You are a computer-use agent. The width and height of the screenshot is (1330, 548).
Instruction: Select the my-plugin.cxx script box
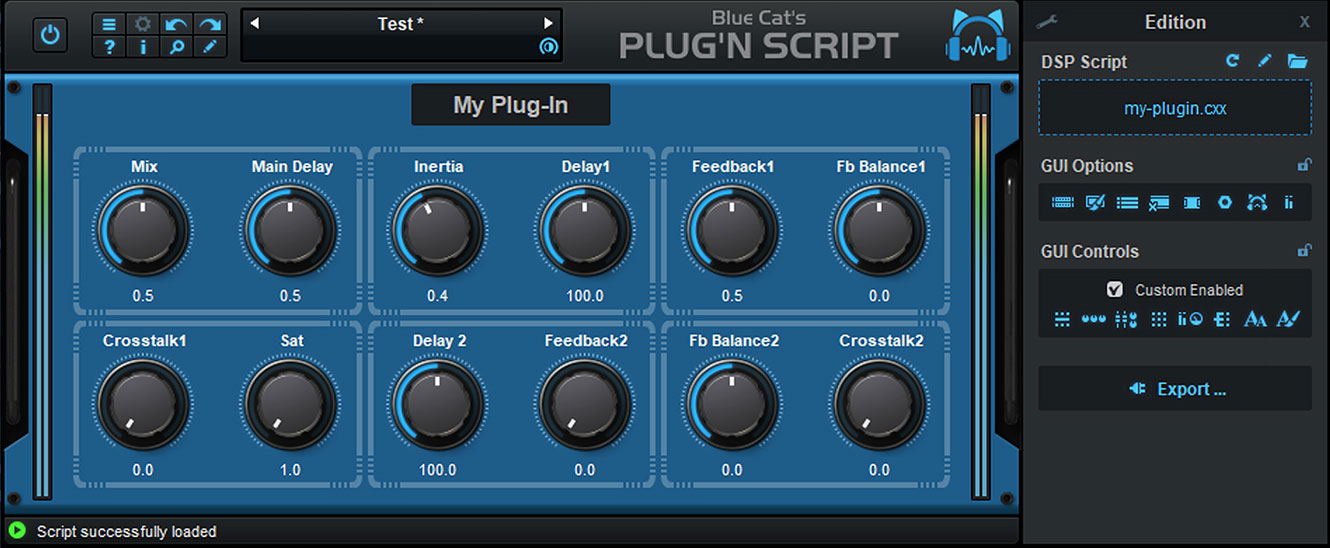coord(1175,108)
